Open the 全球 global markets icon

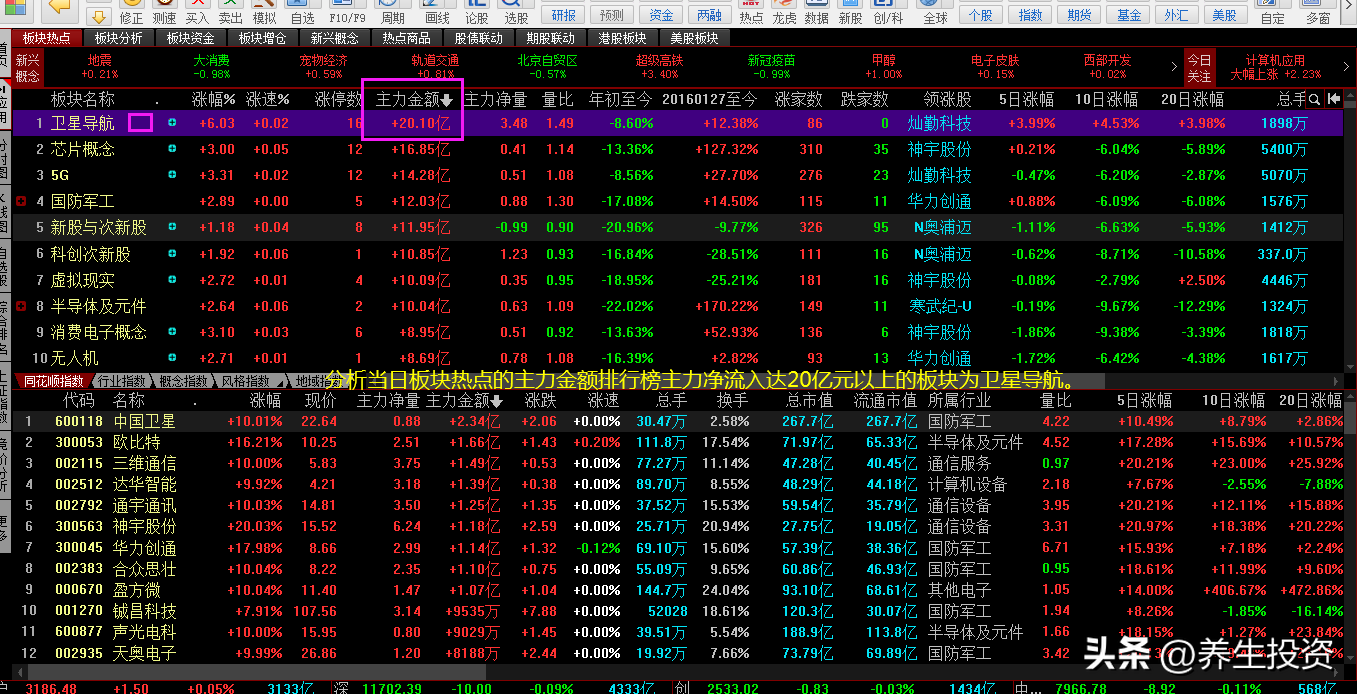pyautogui.click(x=935, y=13)
